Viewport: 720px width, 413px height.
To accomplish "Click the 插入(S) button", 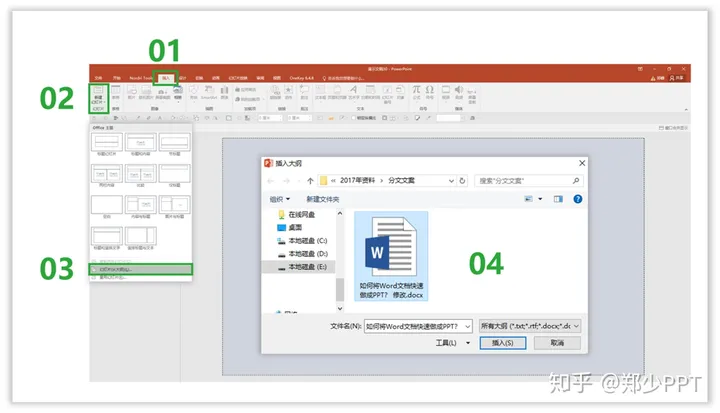I will coord(503,343).
